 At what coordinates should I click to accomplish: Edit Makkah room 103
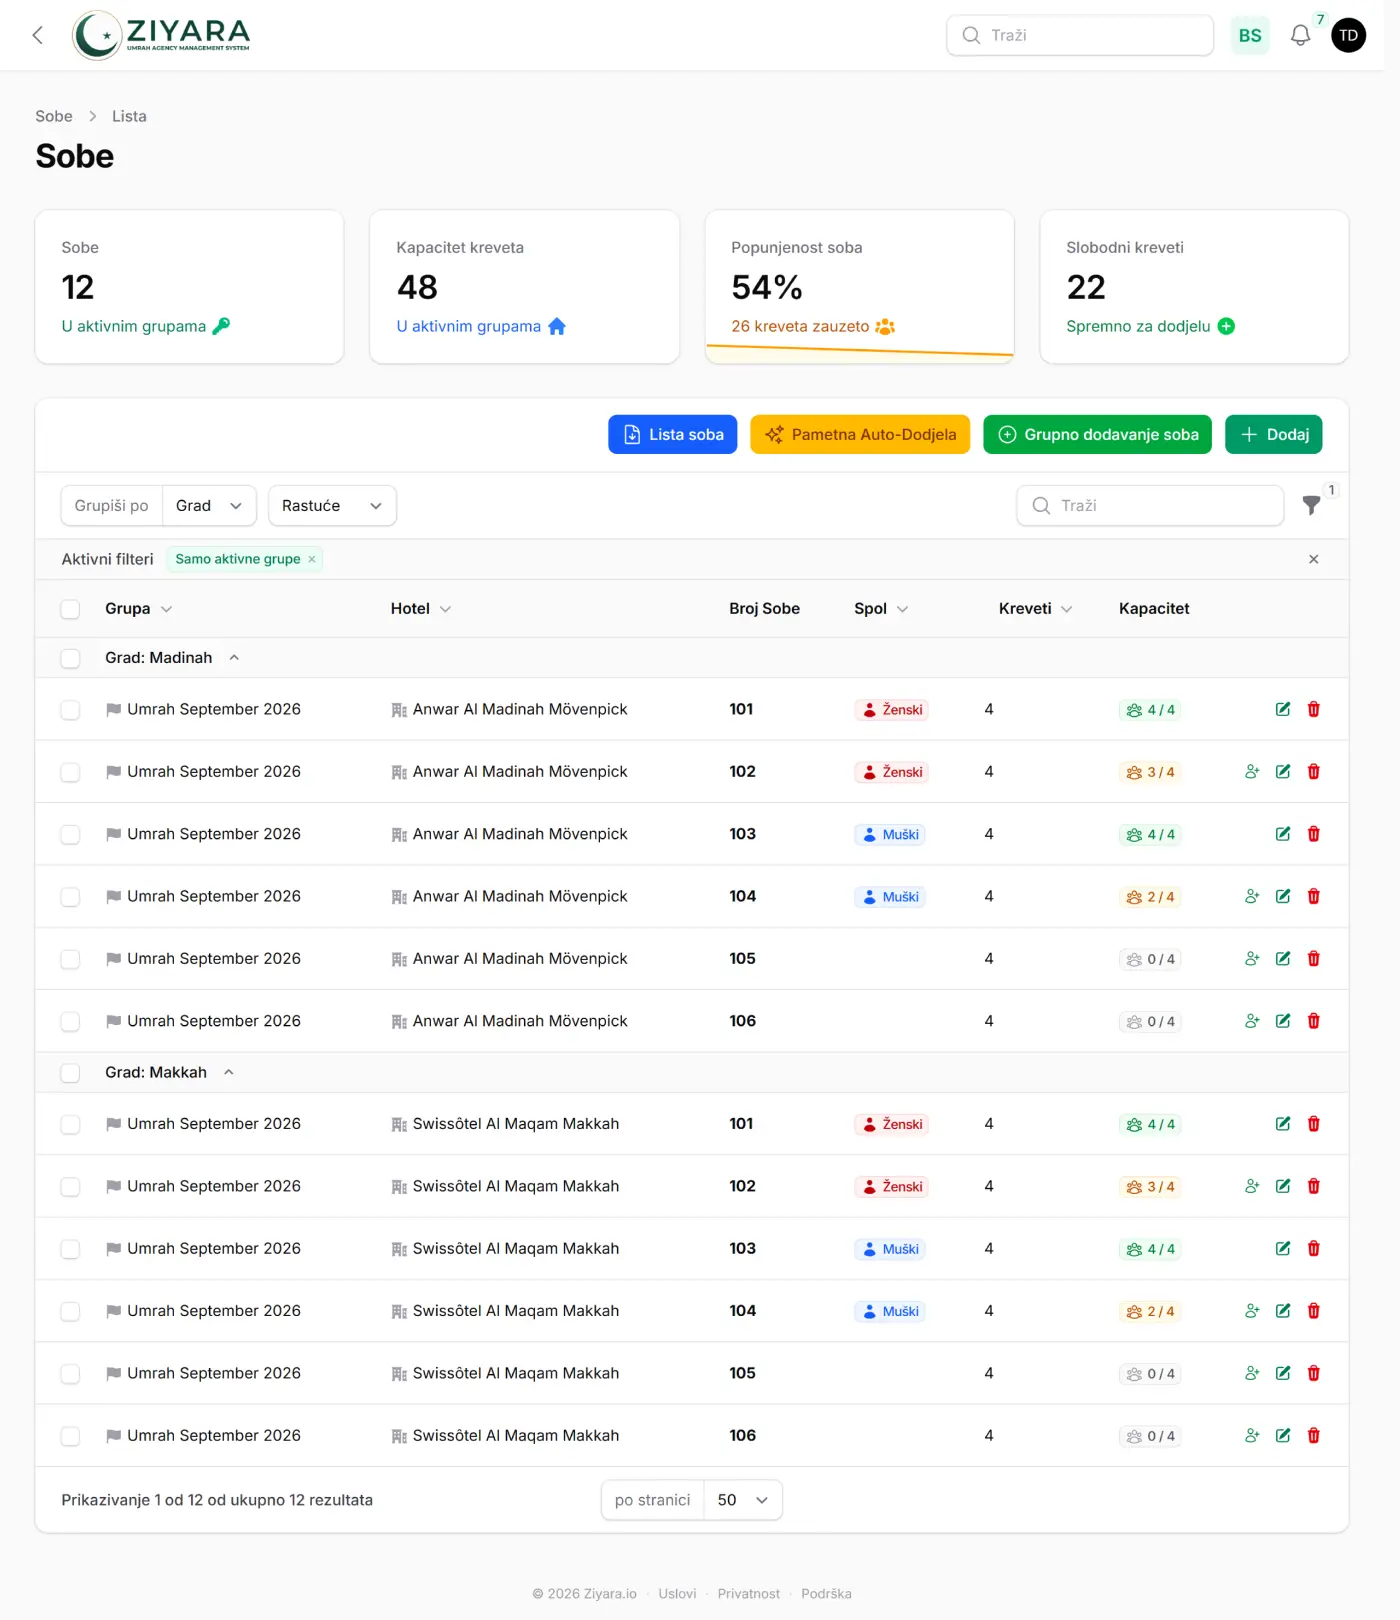pyautogui.click(x=1283, y=1248)
